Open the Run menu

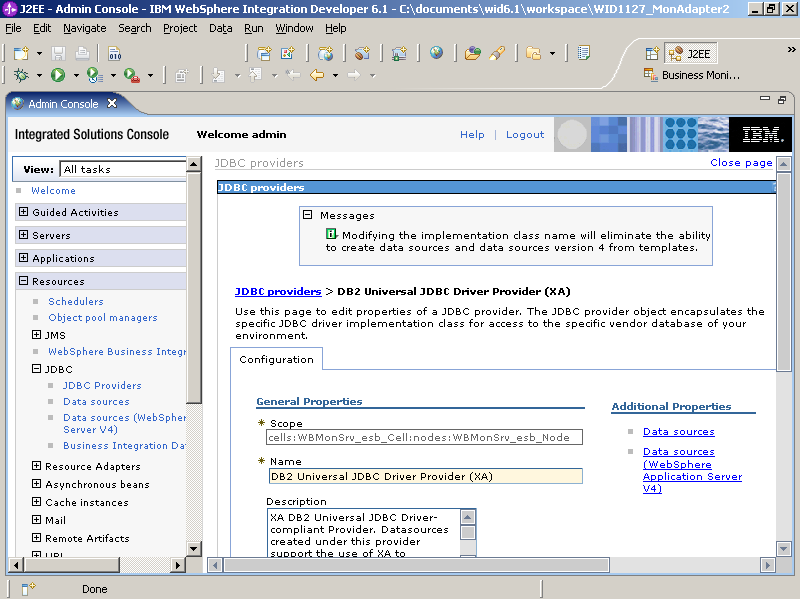[254, 29]
